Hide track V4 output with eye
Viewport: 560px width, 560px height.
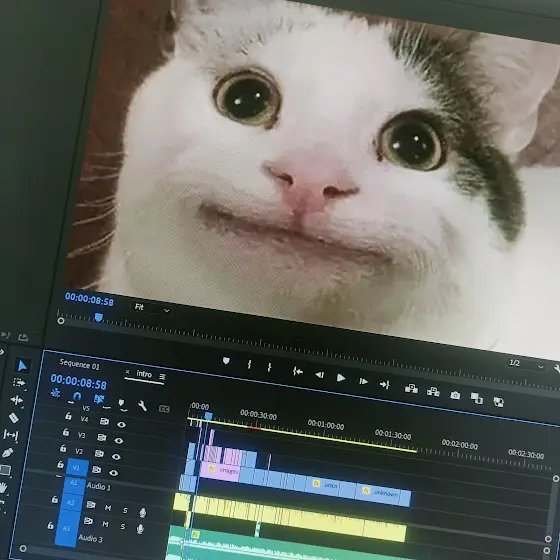point(121,424)
